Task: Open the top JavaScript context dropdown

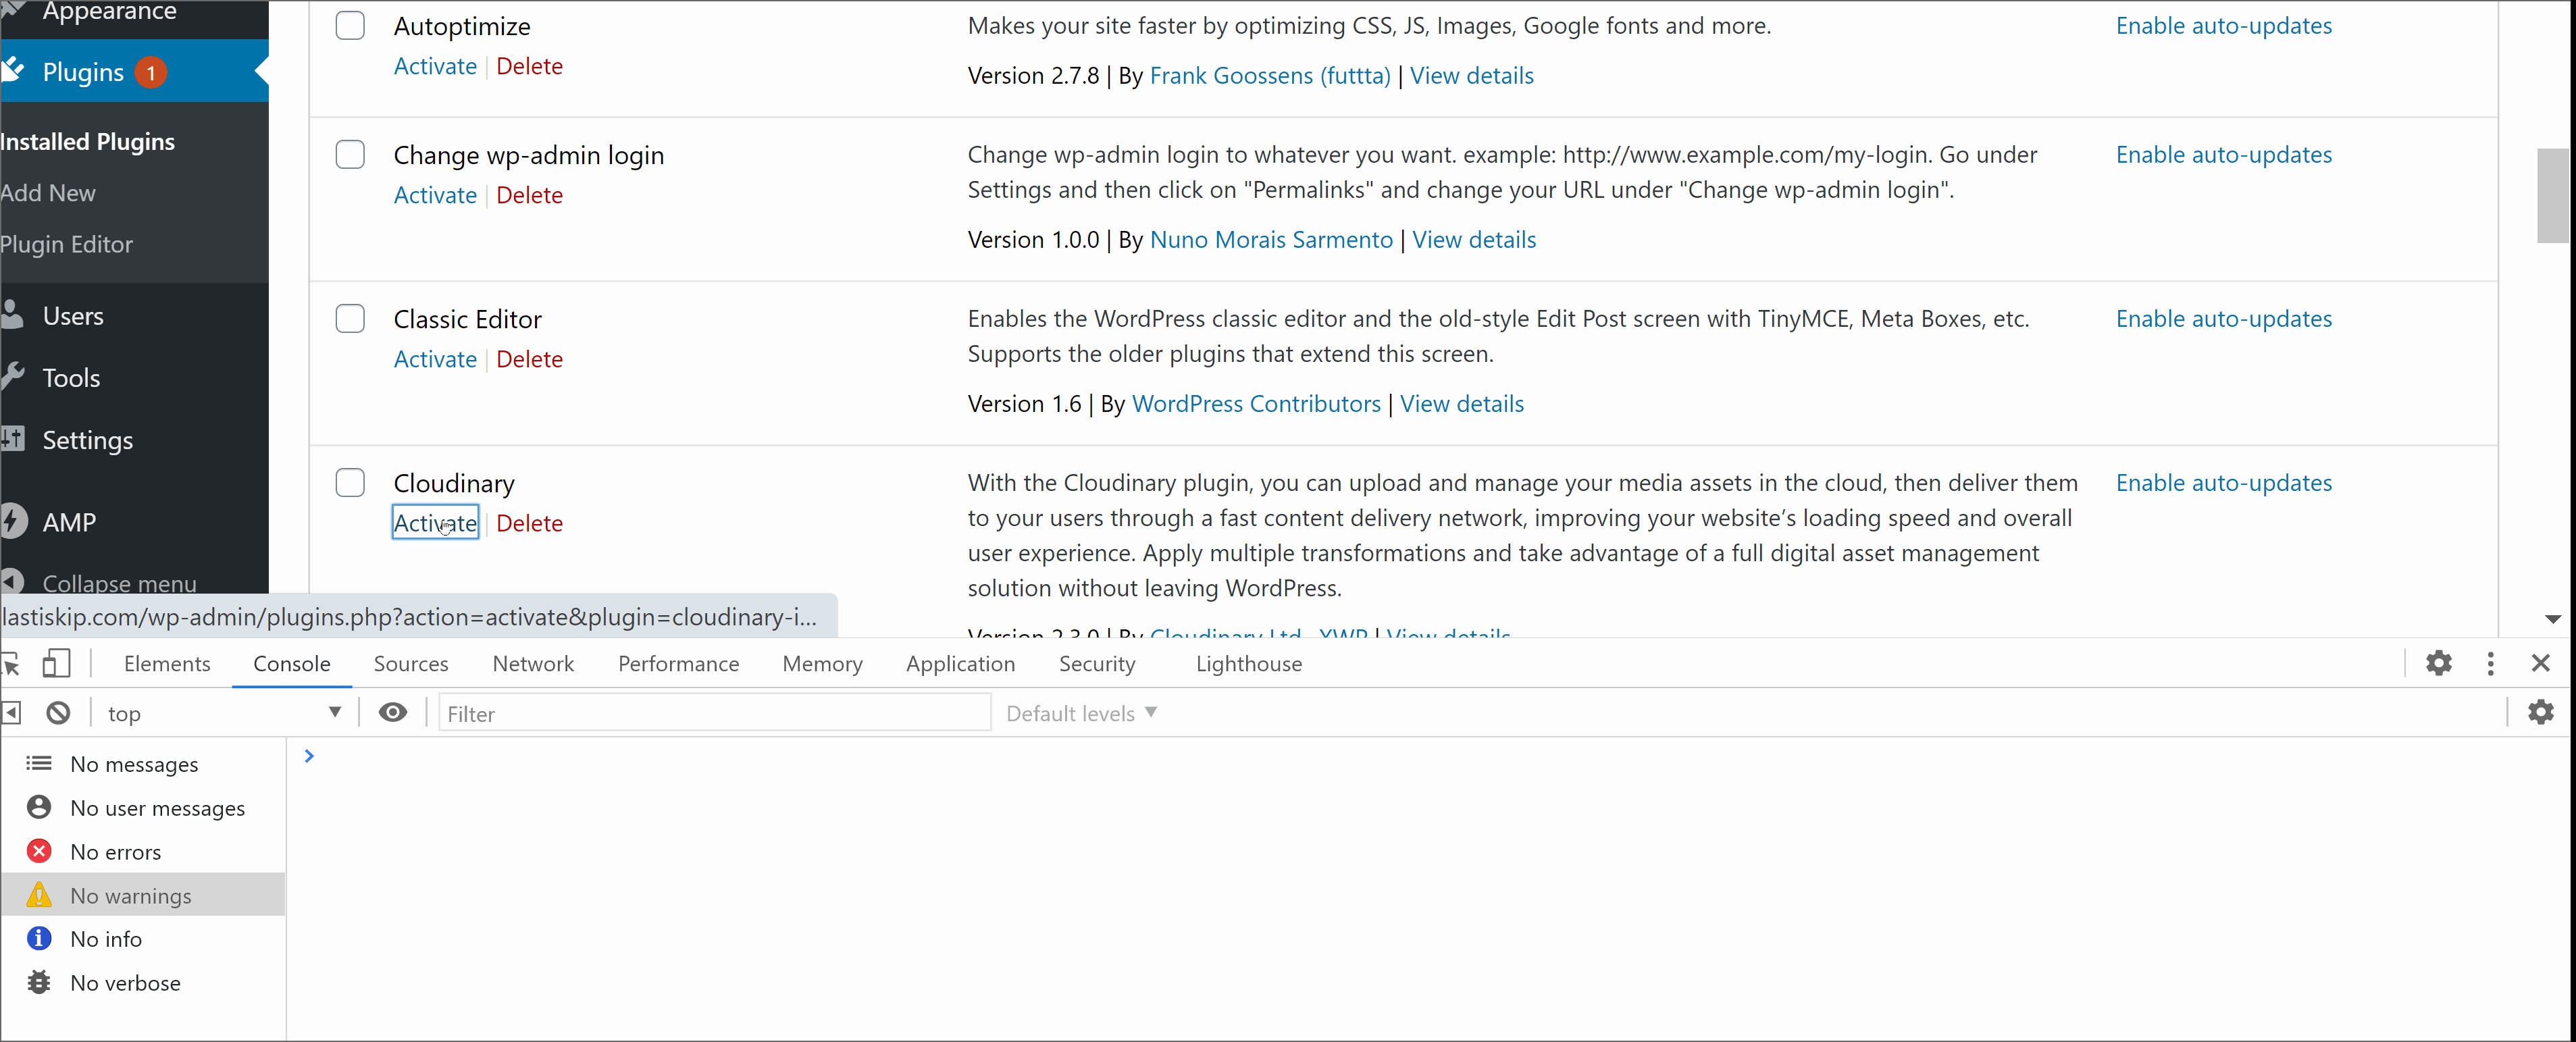Action: point(224,713)
